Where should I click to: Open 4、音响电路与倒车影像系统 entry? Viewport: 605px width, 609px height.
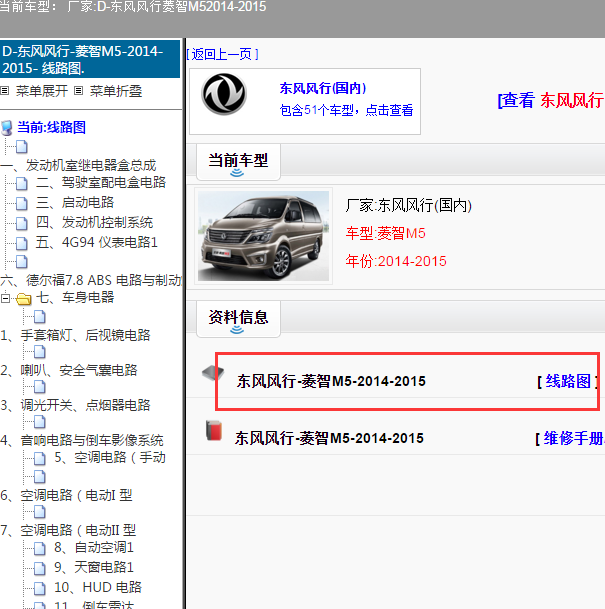coord(82,440)
